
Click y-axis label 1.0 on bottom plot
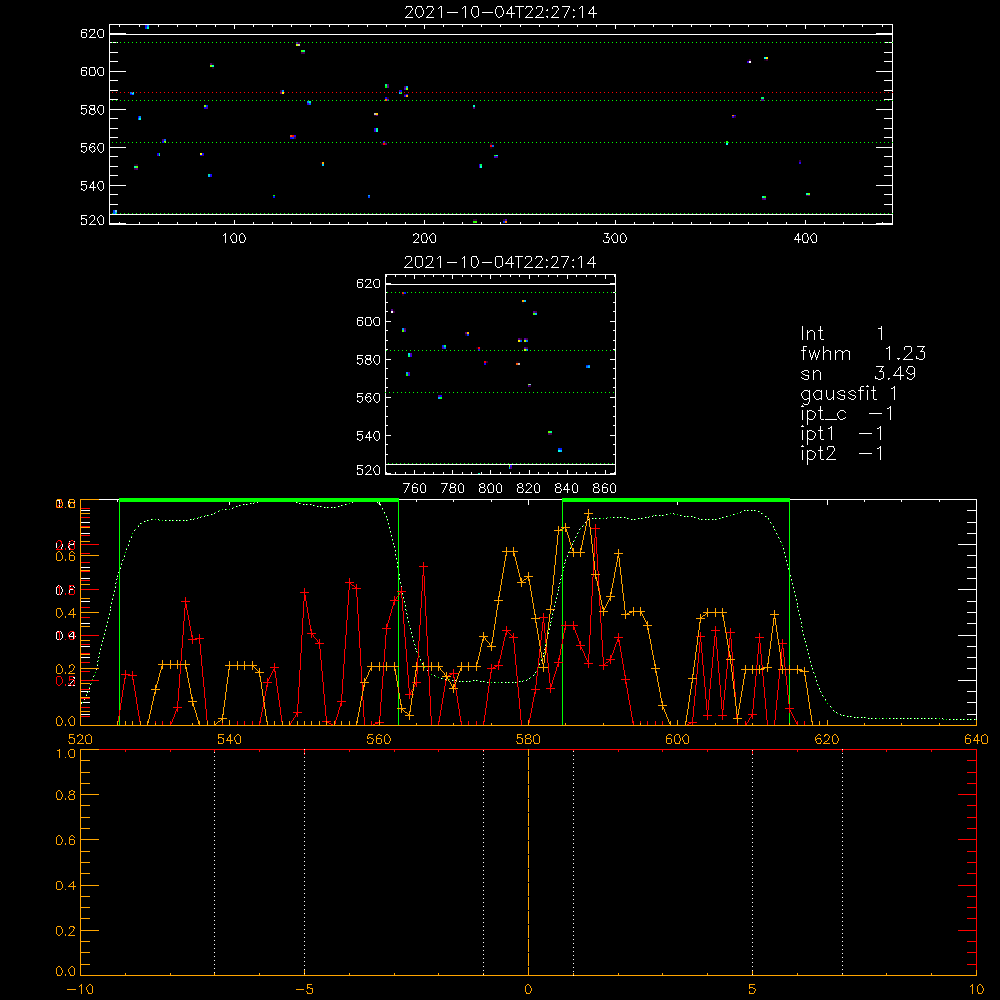click(66, 754)
